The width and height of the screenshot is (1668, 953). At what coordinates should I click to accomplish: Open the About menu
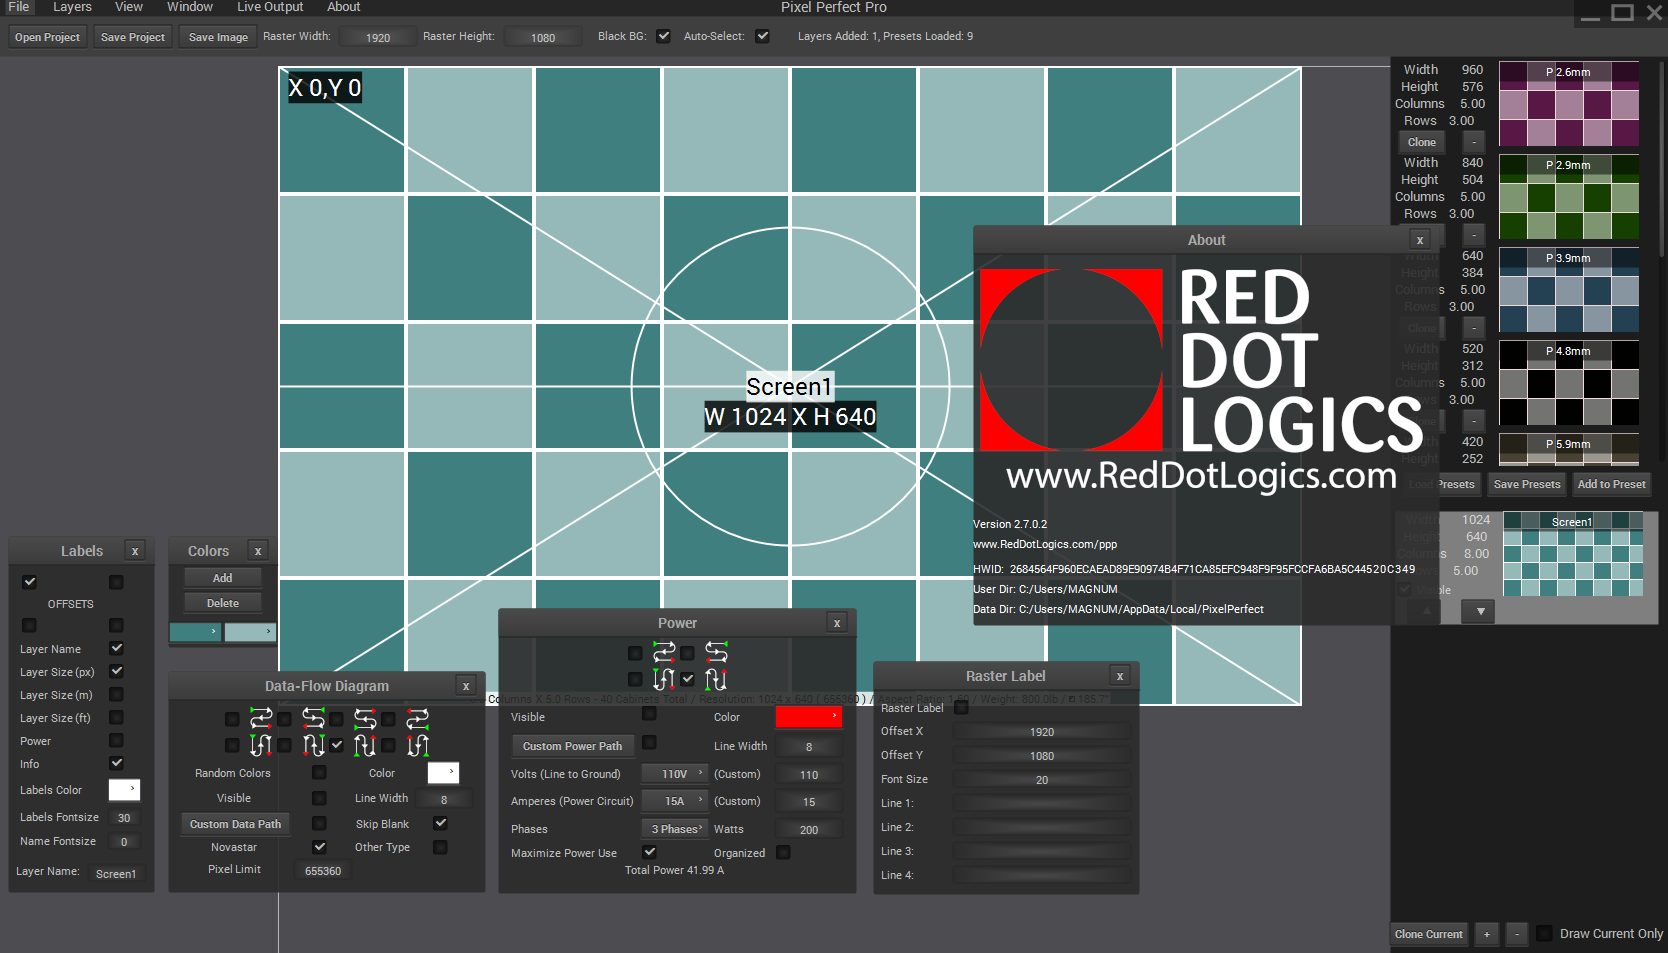click(x=344, y=7)
